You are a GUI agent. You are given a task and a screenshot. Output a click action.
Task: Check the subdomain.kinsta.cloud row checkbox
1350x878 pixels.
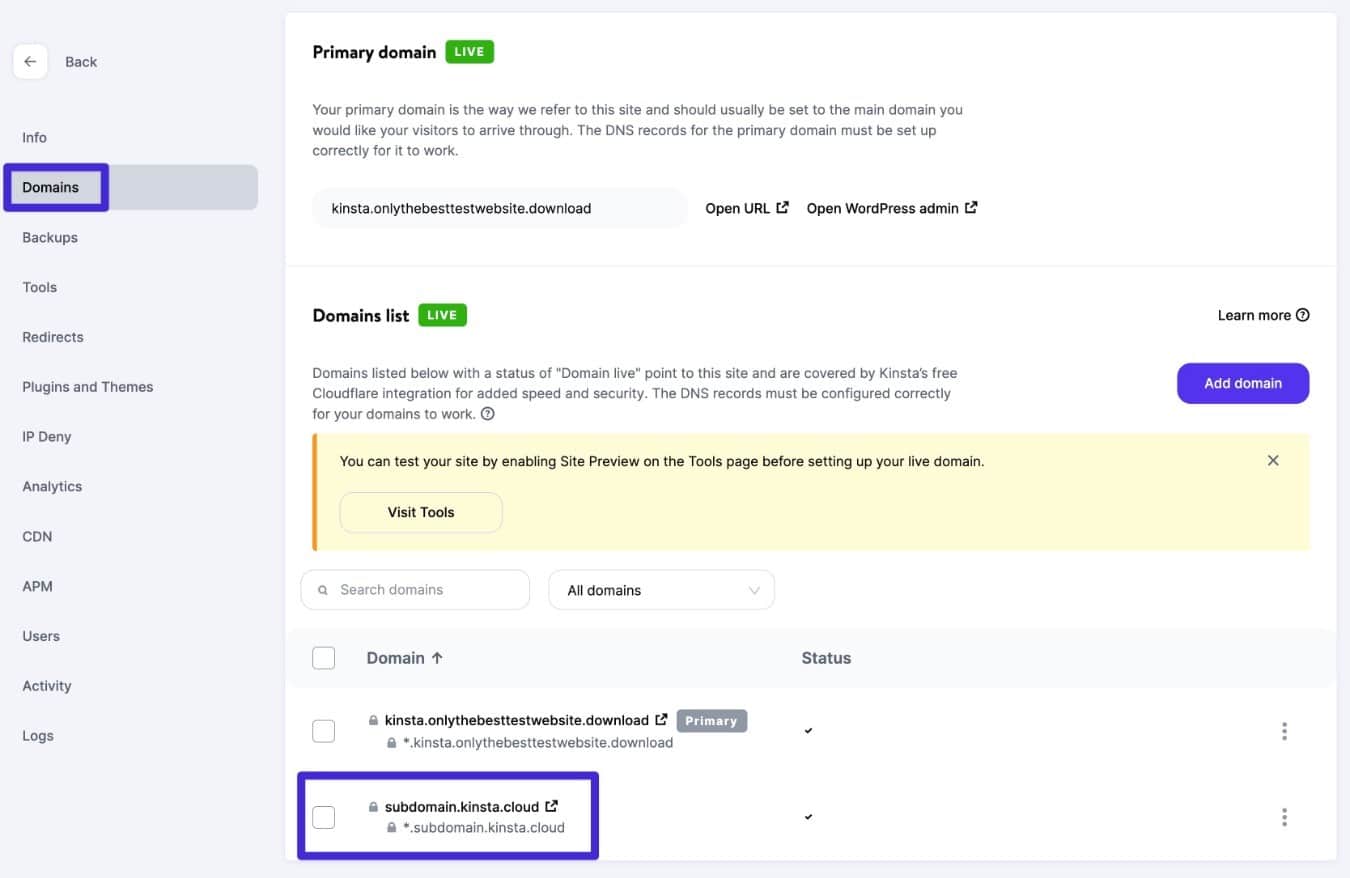[323, 816]
